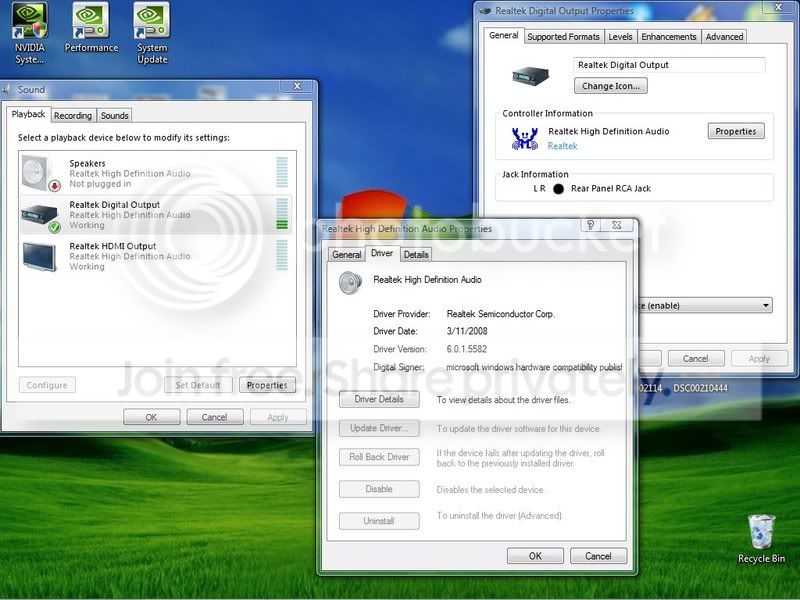Cancel the Sound window
800x600 pixels.
coord(214,417)
